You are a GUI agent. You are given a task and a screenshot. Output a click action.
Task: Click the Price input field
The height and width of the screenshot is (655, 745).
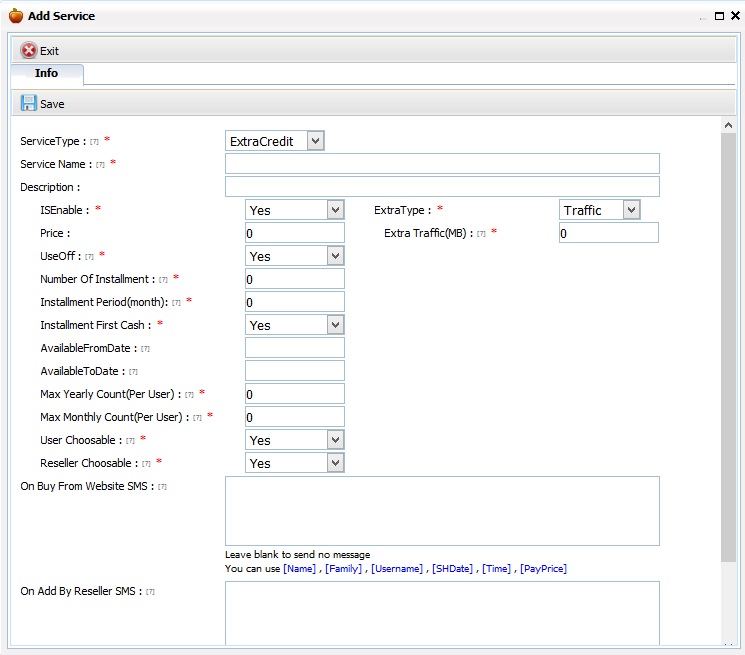coord(295,233)
